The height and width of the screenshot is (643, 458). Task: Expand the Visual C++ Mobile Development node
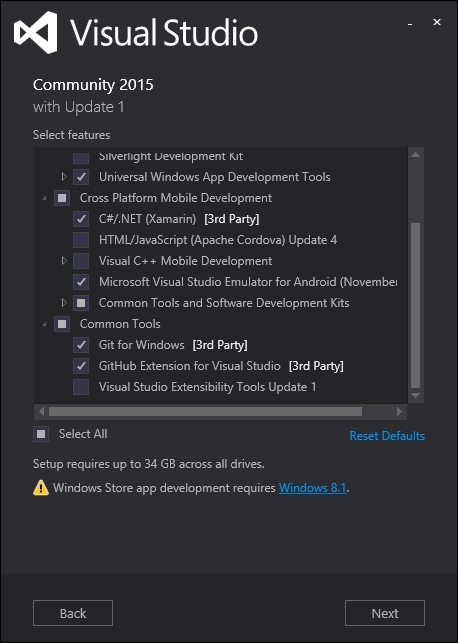click(x=64, y=261)
